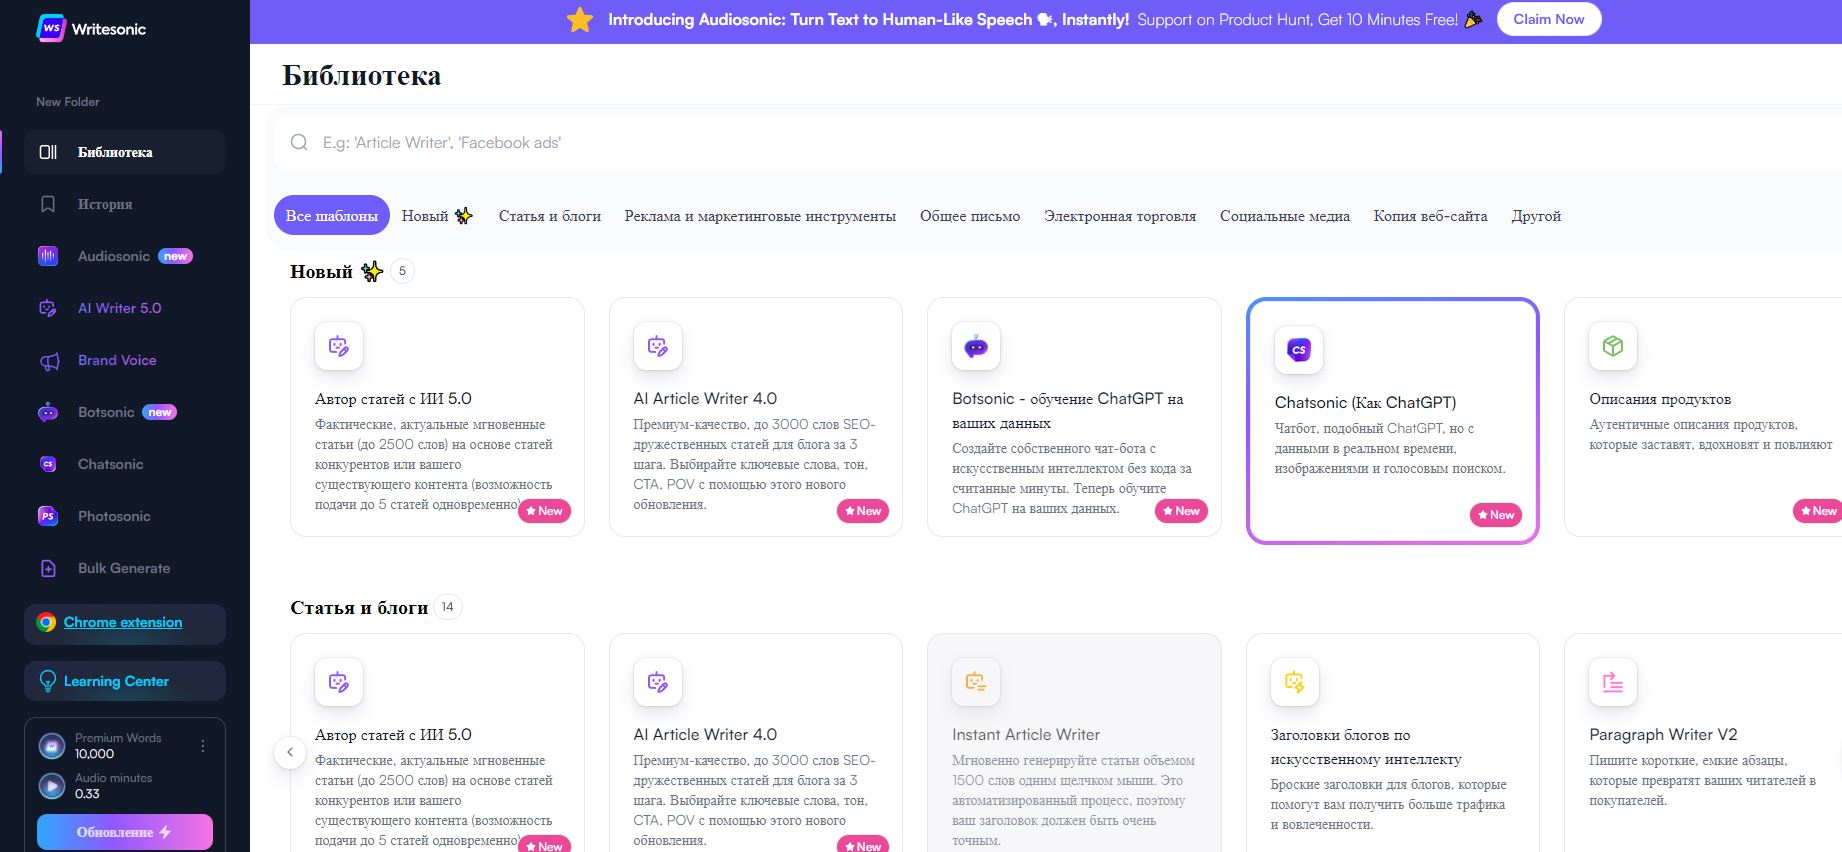Click the Audio minutes play icon
The height and width of the screenshot is (852, 1842).
tap(51, 786)
